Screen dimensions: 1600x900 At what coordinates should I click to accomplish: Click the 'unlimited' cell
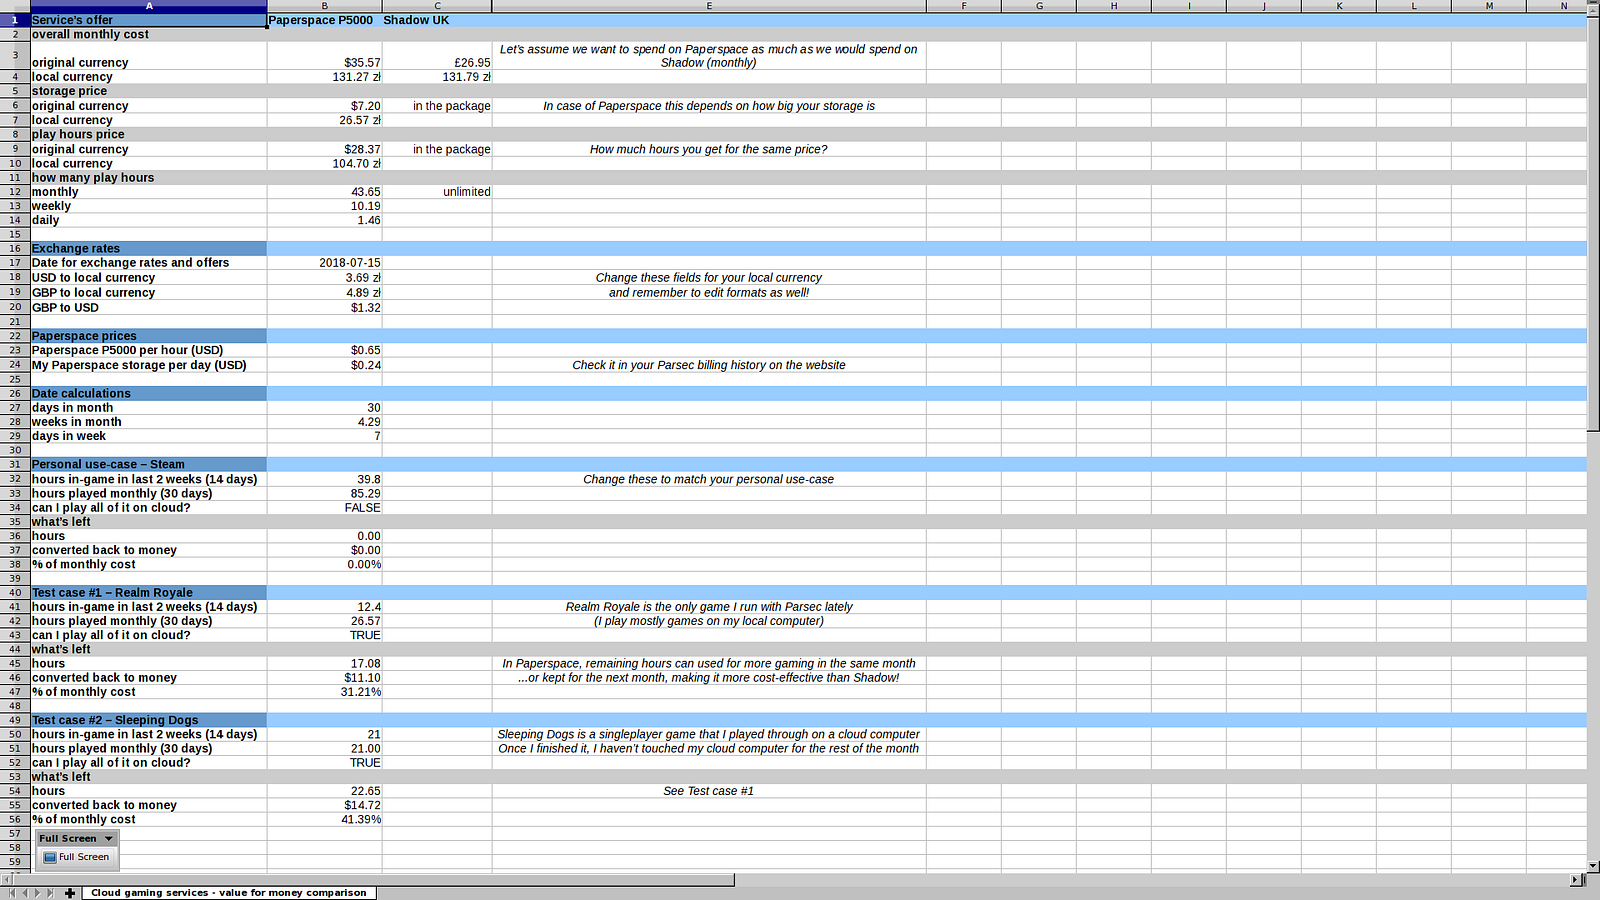[x=437, y=192]
